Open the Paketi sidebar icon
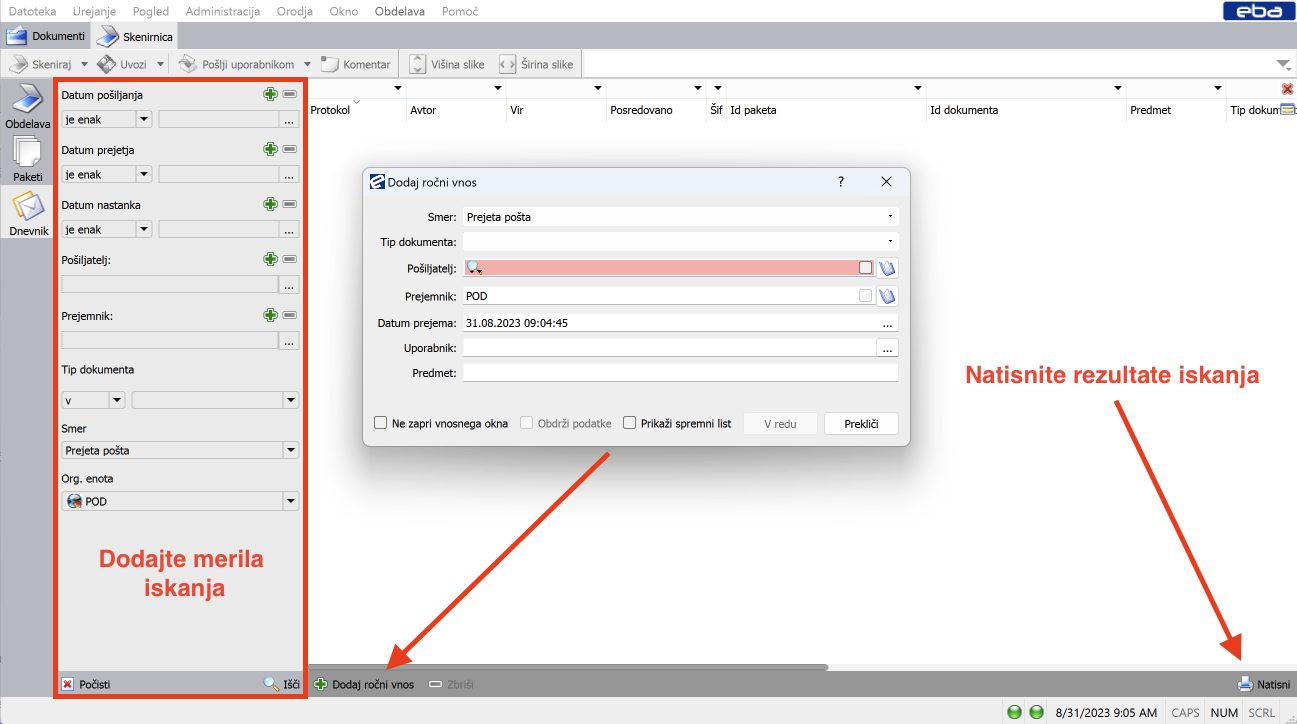1297x724 pixels. click(x=27, y=156)
